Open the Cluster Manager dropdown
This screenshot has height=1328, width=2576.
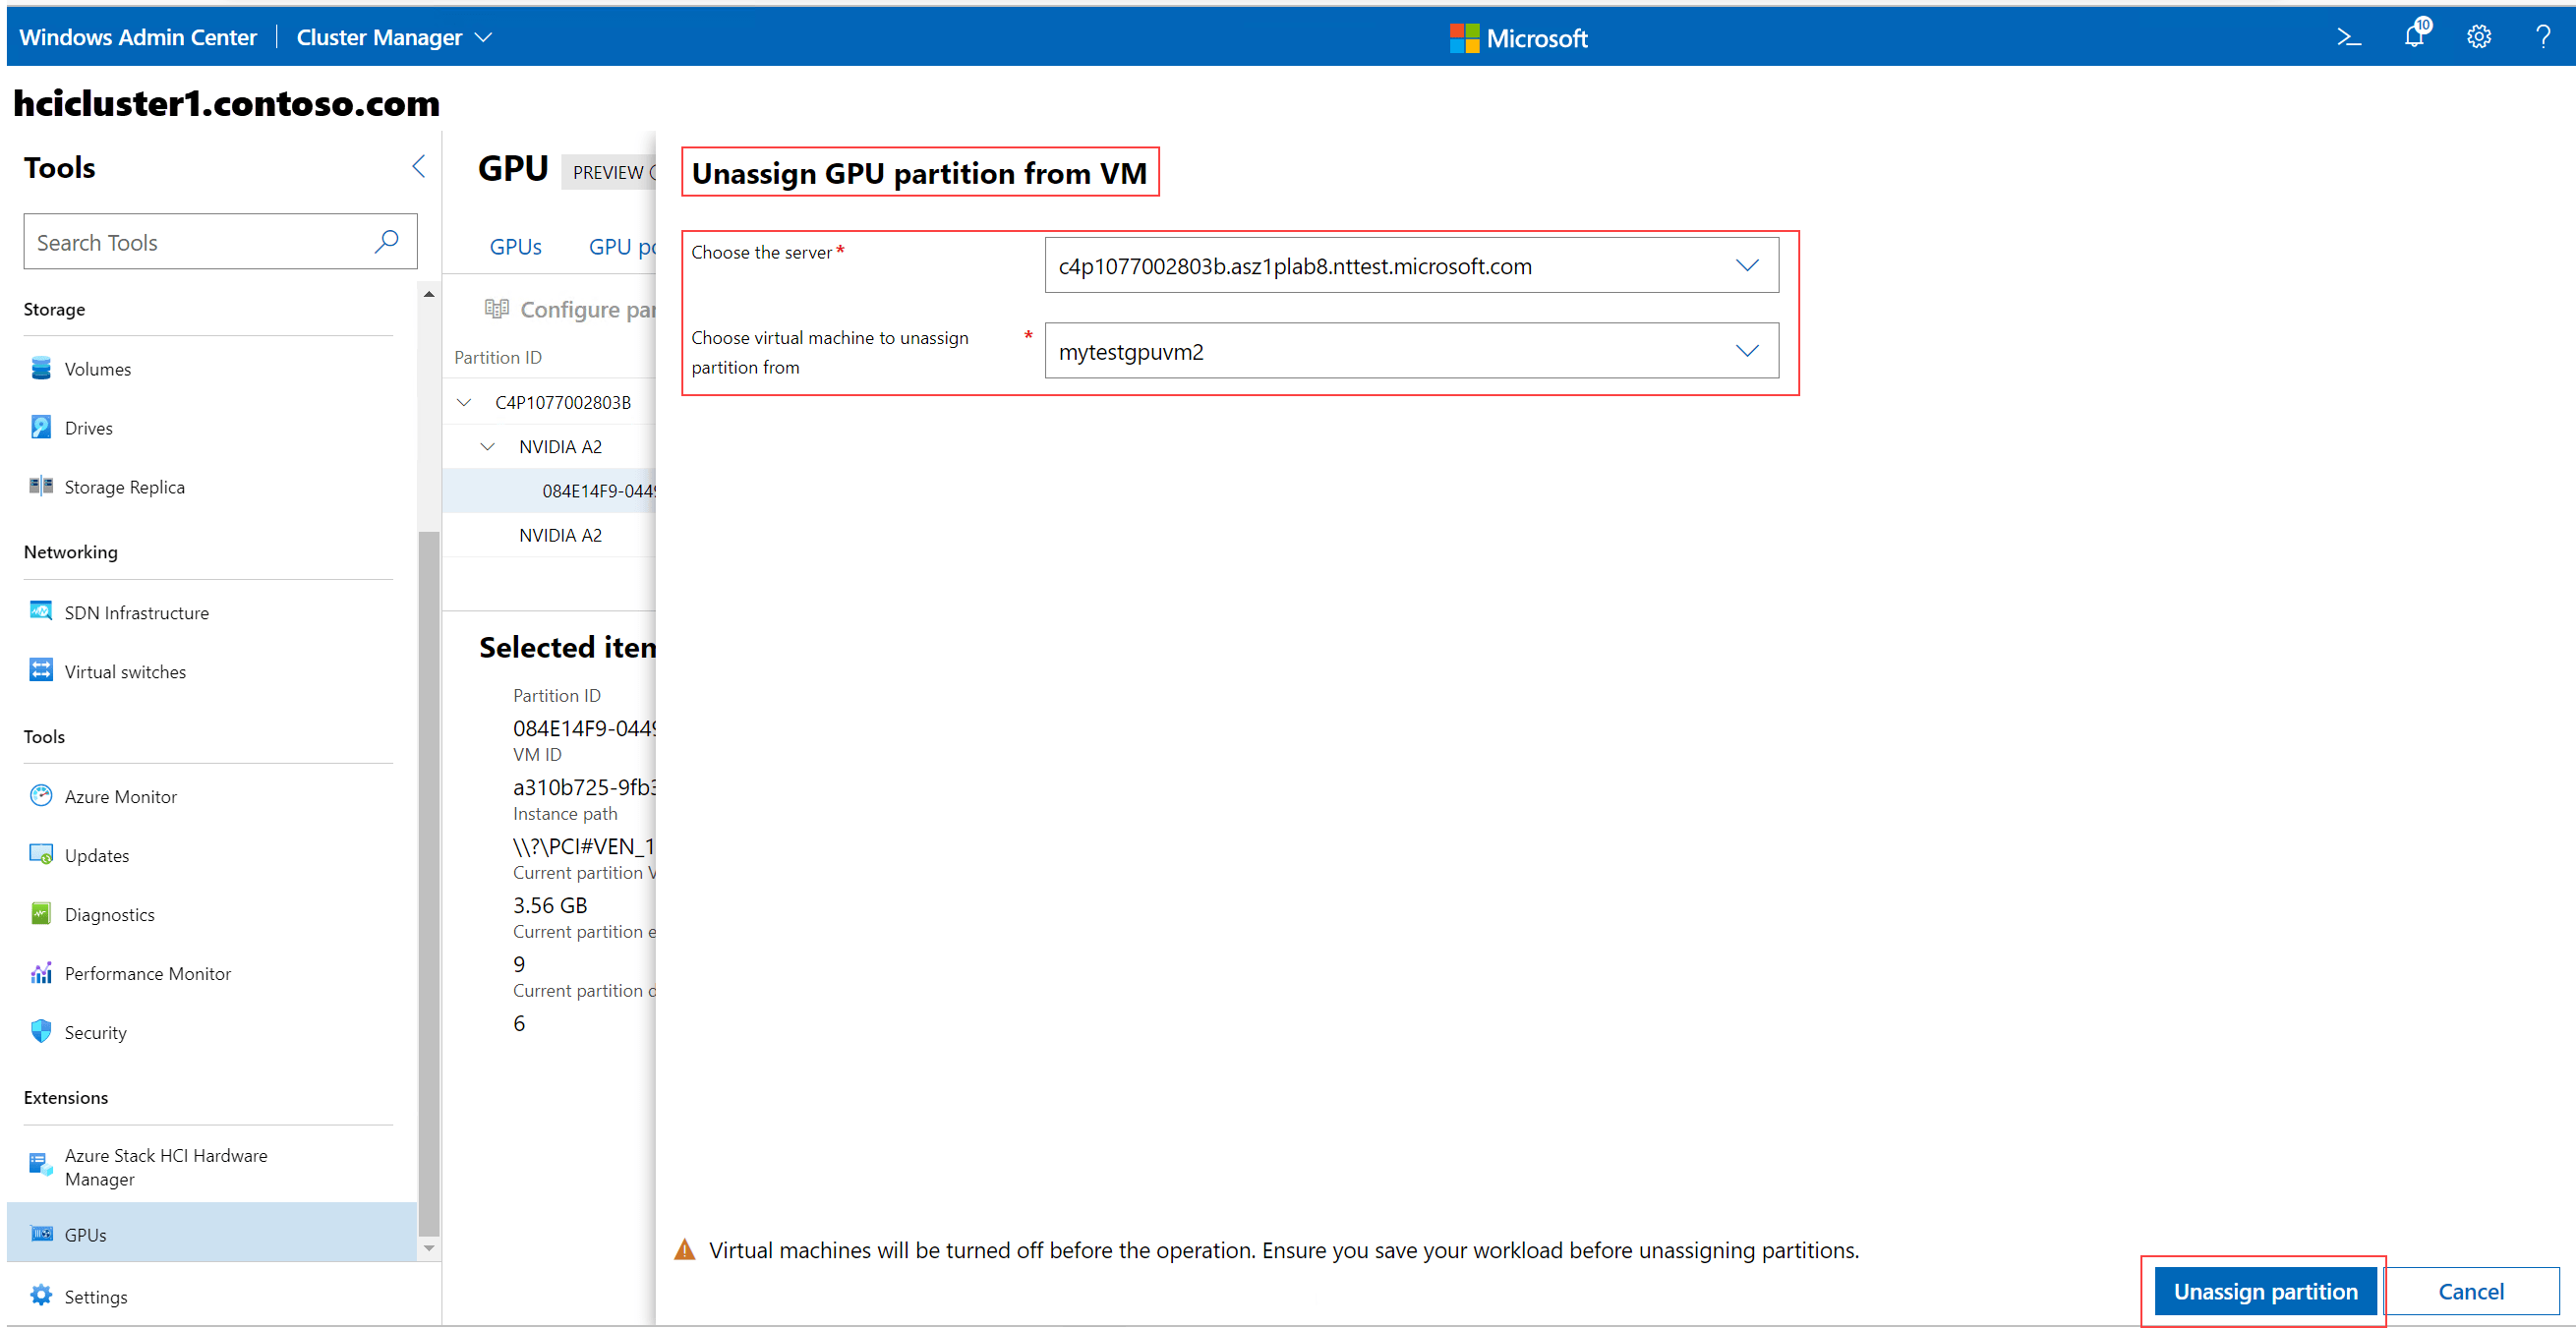coord(486,37)
